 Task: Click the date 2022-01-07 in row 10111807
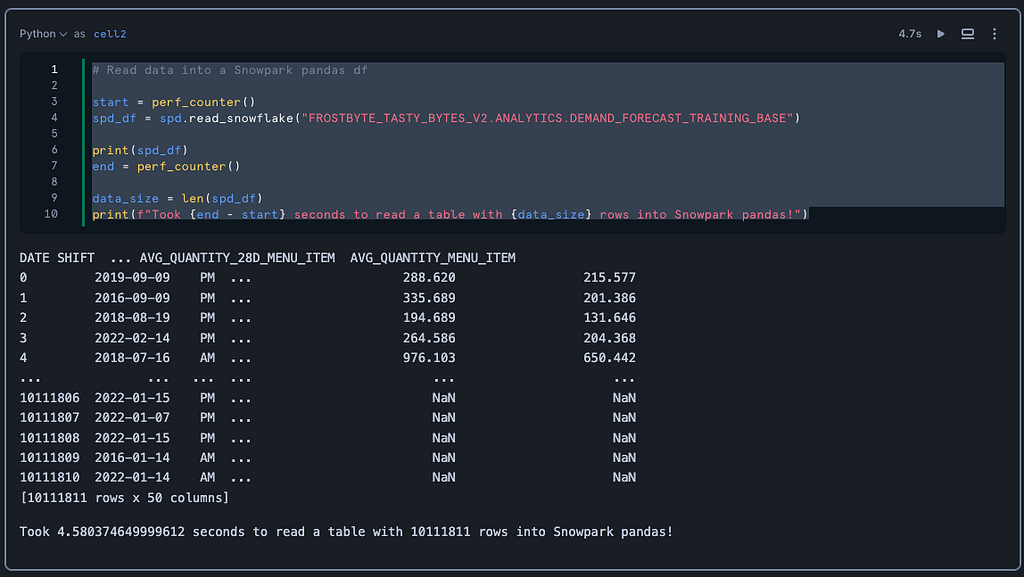(132, 418)
